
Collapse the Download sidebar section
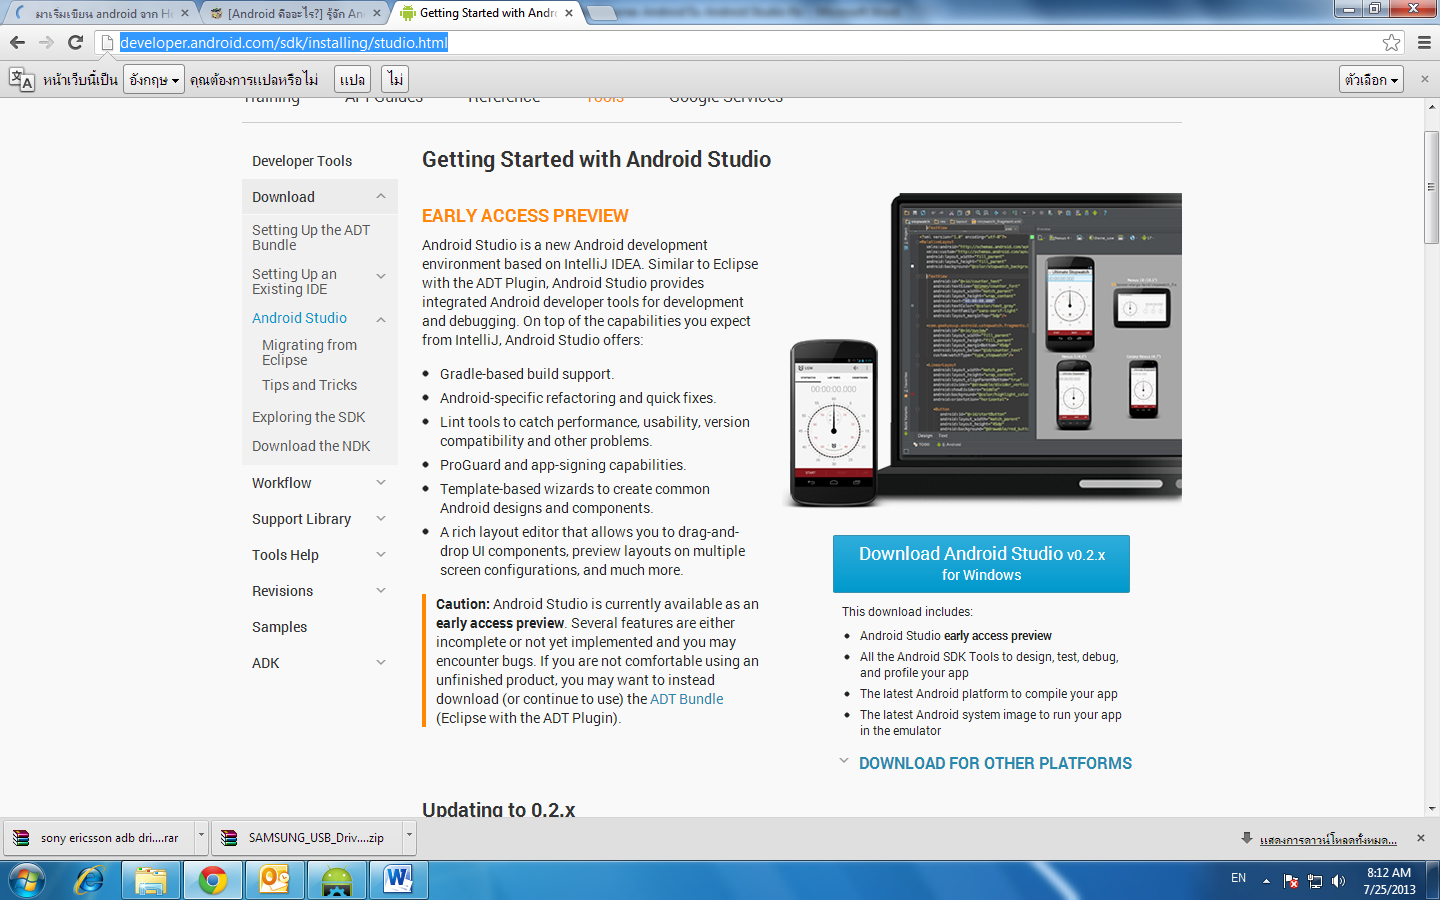(x=381, y=197)
